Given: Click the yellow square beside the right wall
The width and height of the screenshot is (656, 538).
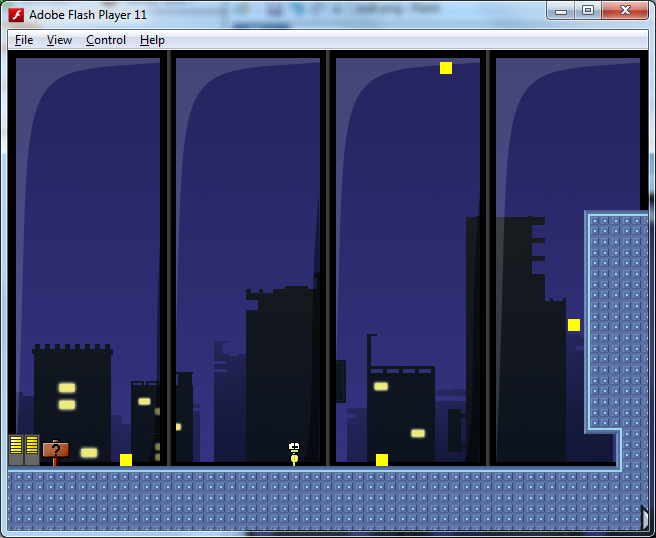Looking at the screenshot, I should [x=574, y=325].
